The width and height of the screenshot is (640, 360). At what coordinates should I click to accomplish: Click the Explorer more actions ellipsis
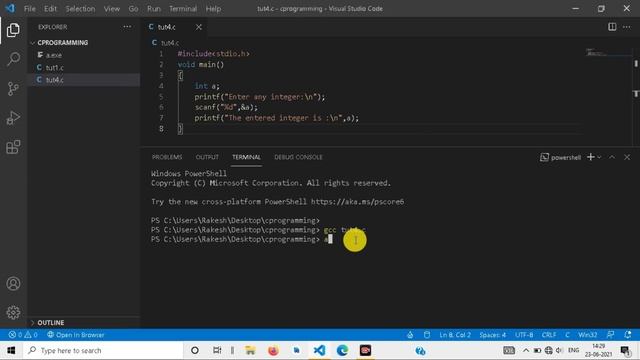pos(127,27)
